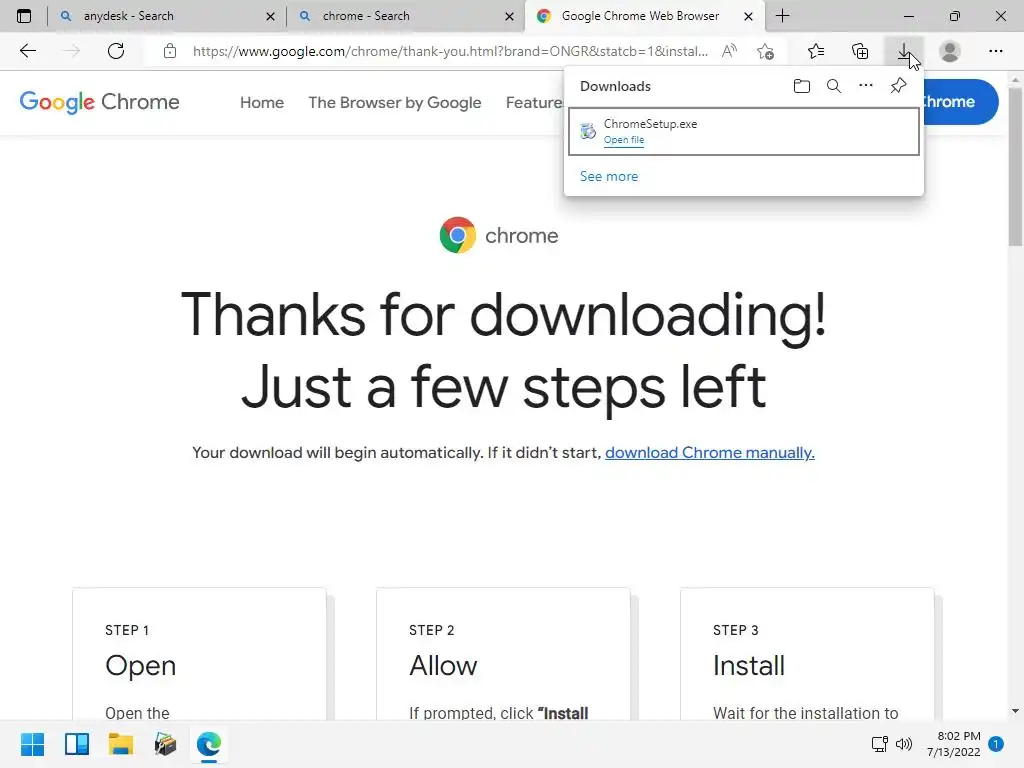Click the page vertical scrollbar thumb

[x=1016, y=167]
